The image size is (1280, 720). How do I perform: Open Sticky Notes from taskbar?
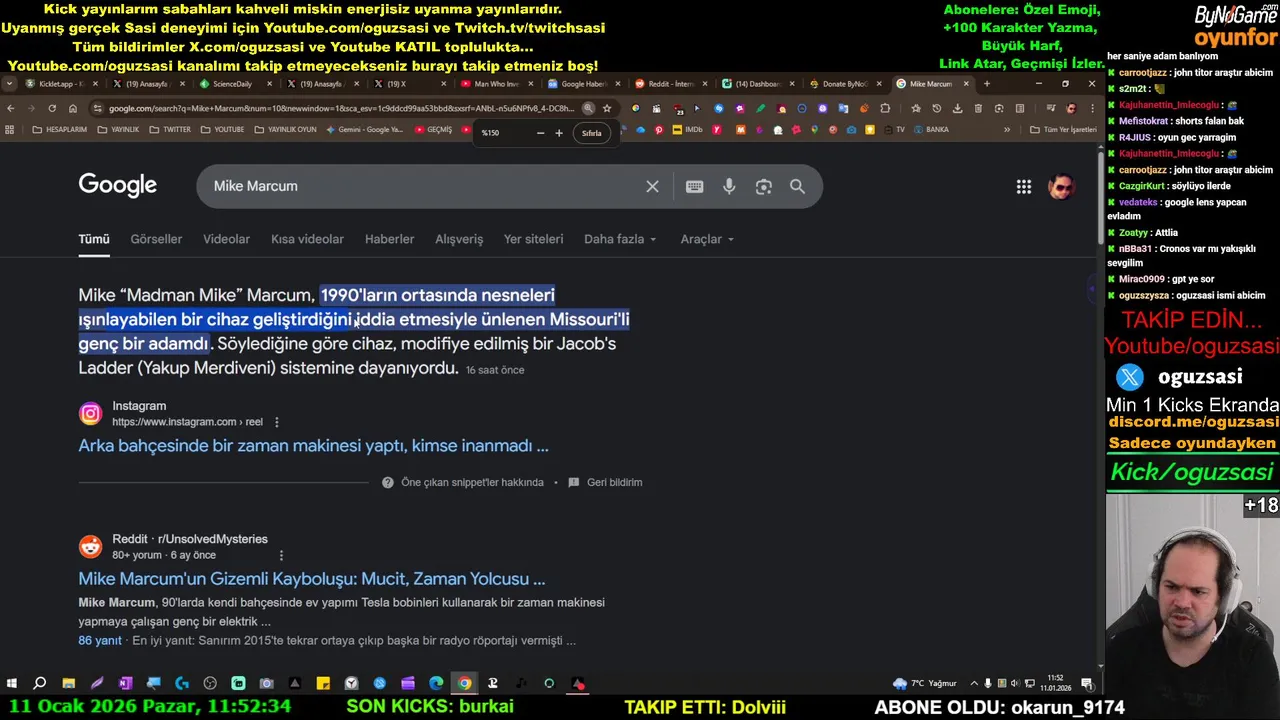323,684
